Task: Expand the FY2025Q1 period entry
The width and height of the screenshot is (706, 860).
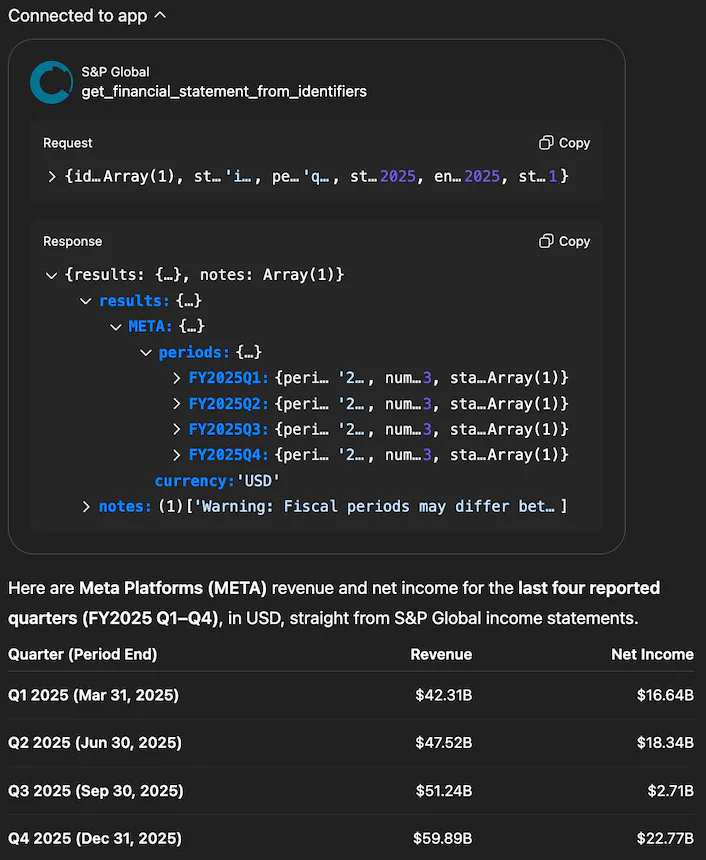Action: [177, 378]
